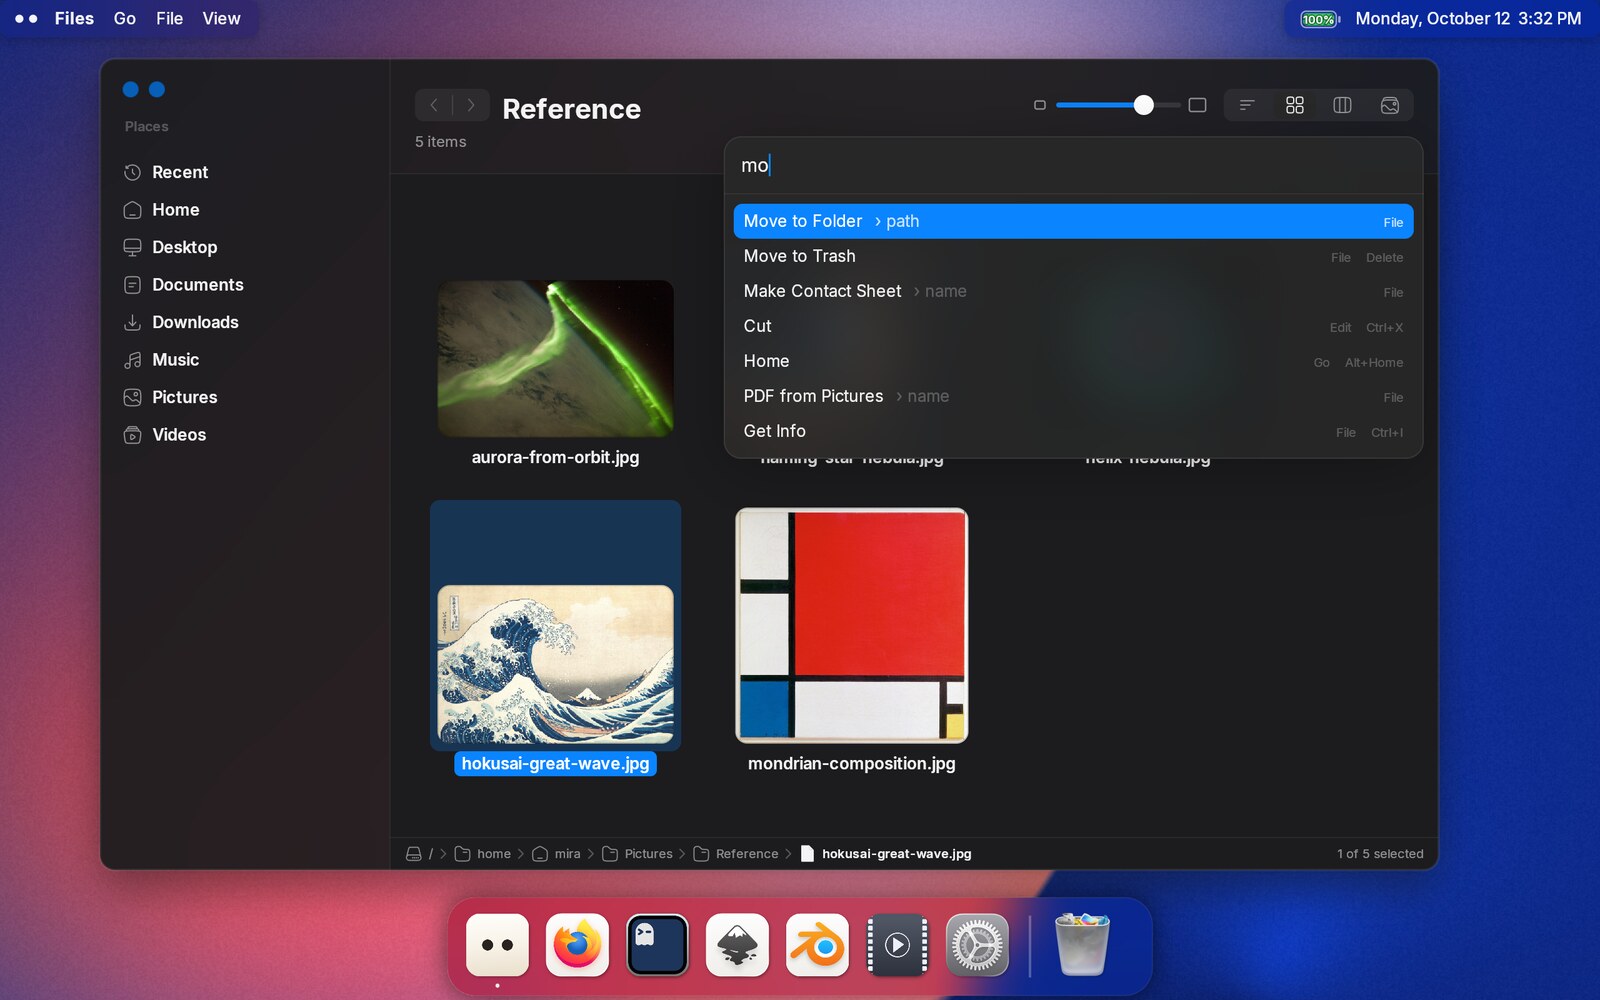This screenshot has width=1600, height=1000.
Task: Open the View menu
Action: [222, 18]
